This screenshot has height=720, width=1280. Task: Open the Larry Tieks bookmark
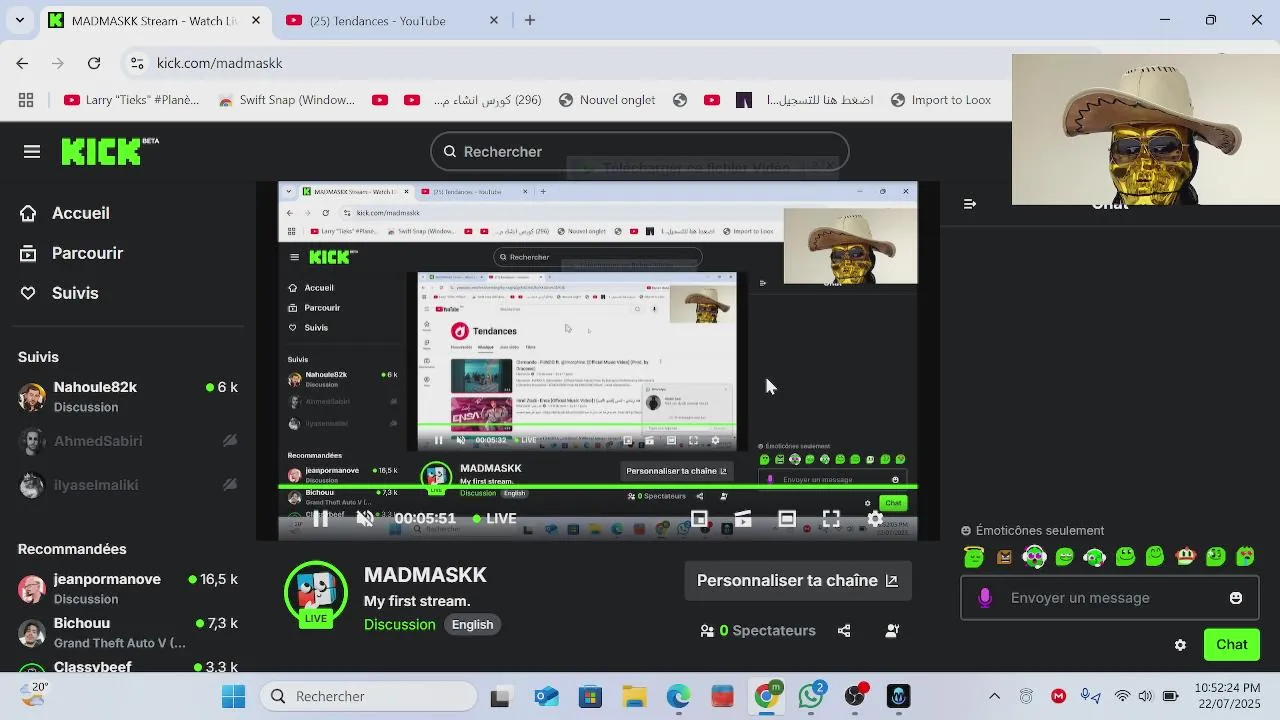(132, 100)
